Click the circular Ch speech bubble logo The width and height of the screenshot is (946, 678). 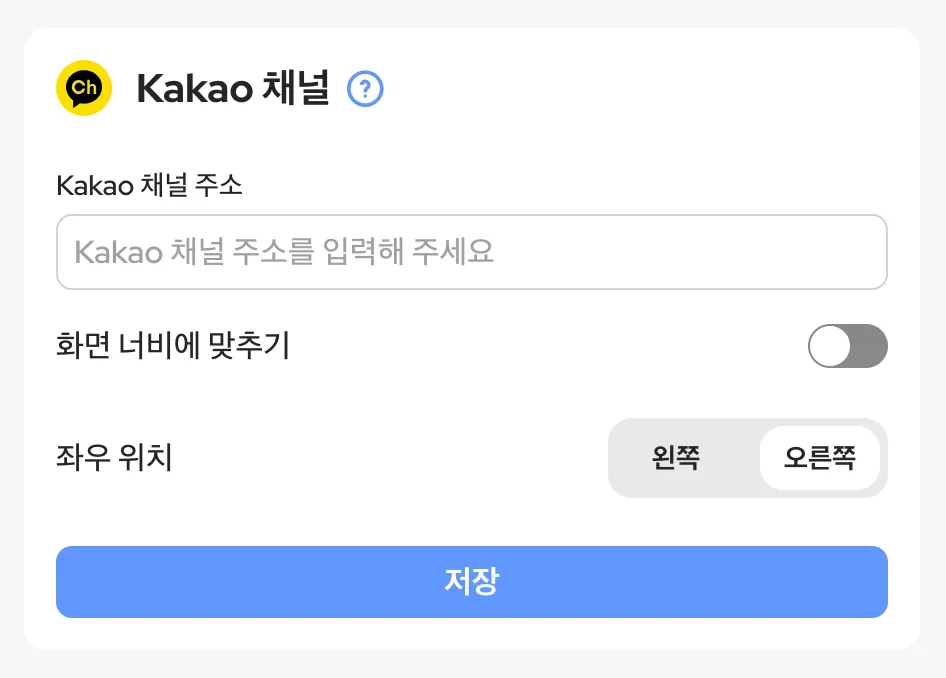point(84,88)
